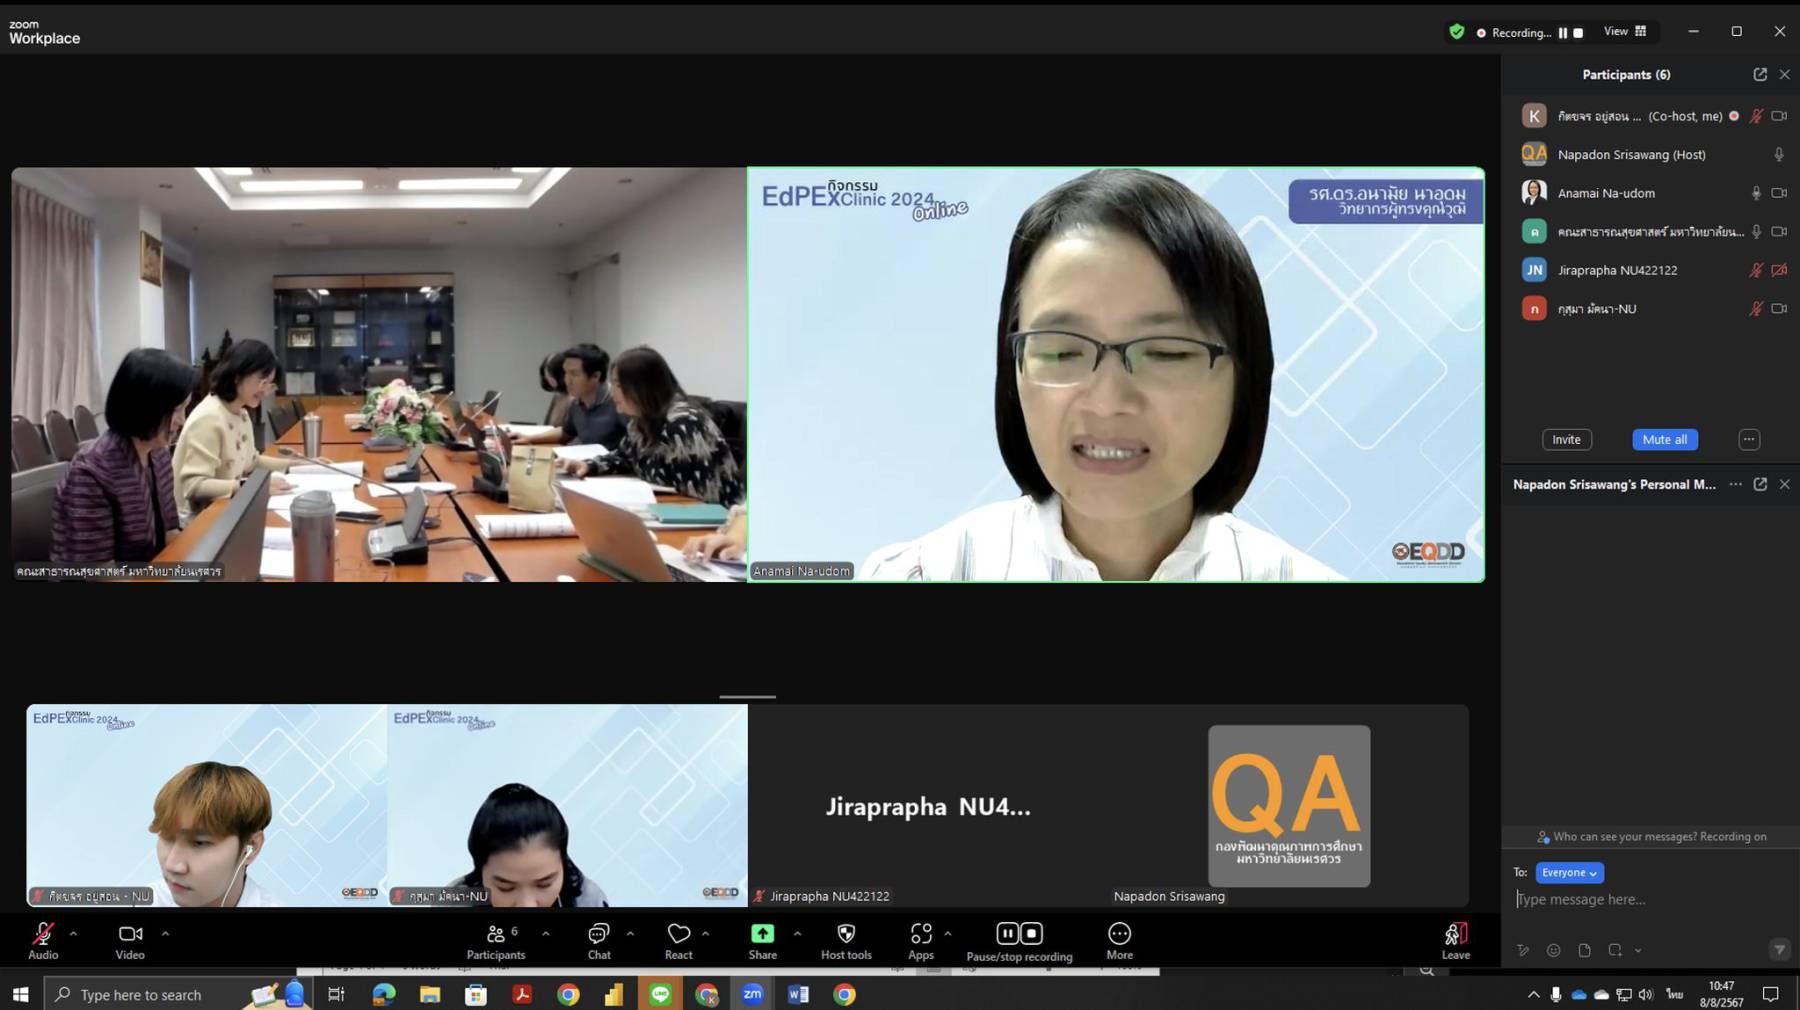The image size is (1800, 1010).
Task: Click camera icon for Anamai Na-udom
Action: tap(1779, 193)
